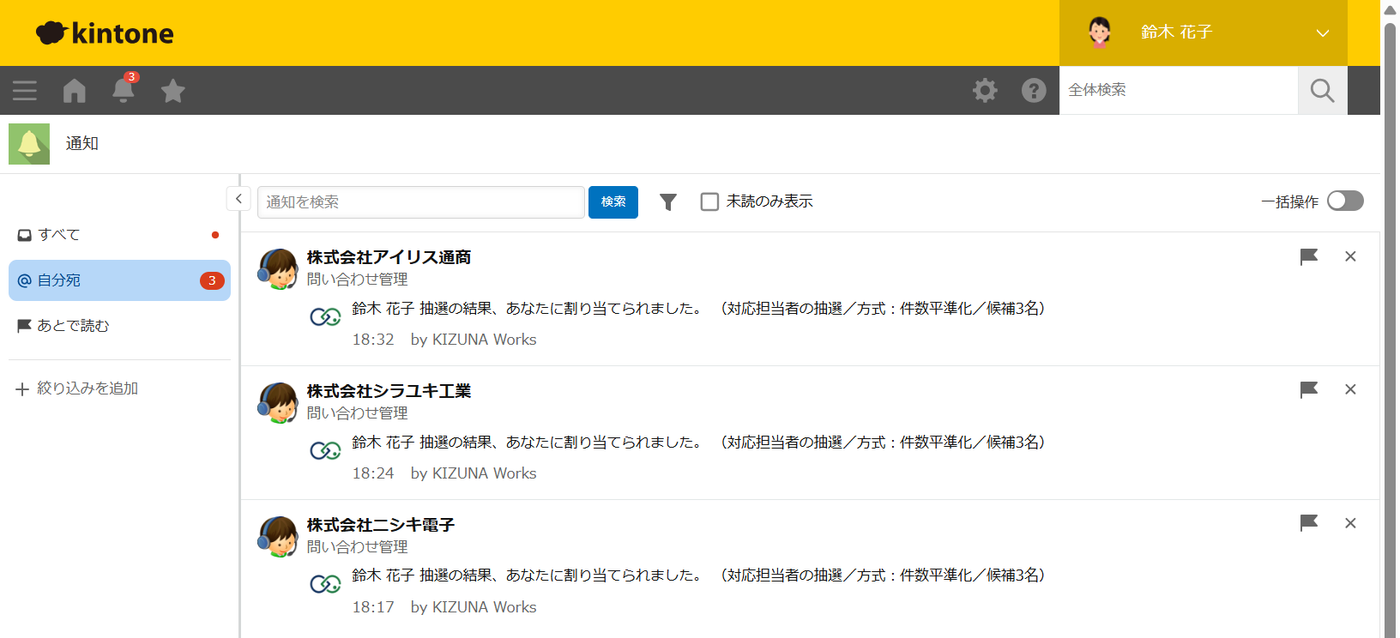Open 株式会社ニシキ電子 notification title
The width and height of the screenshot is (1400, 638).
tap(381, 525)
